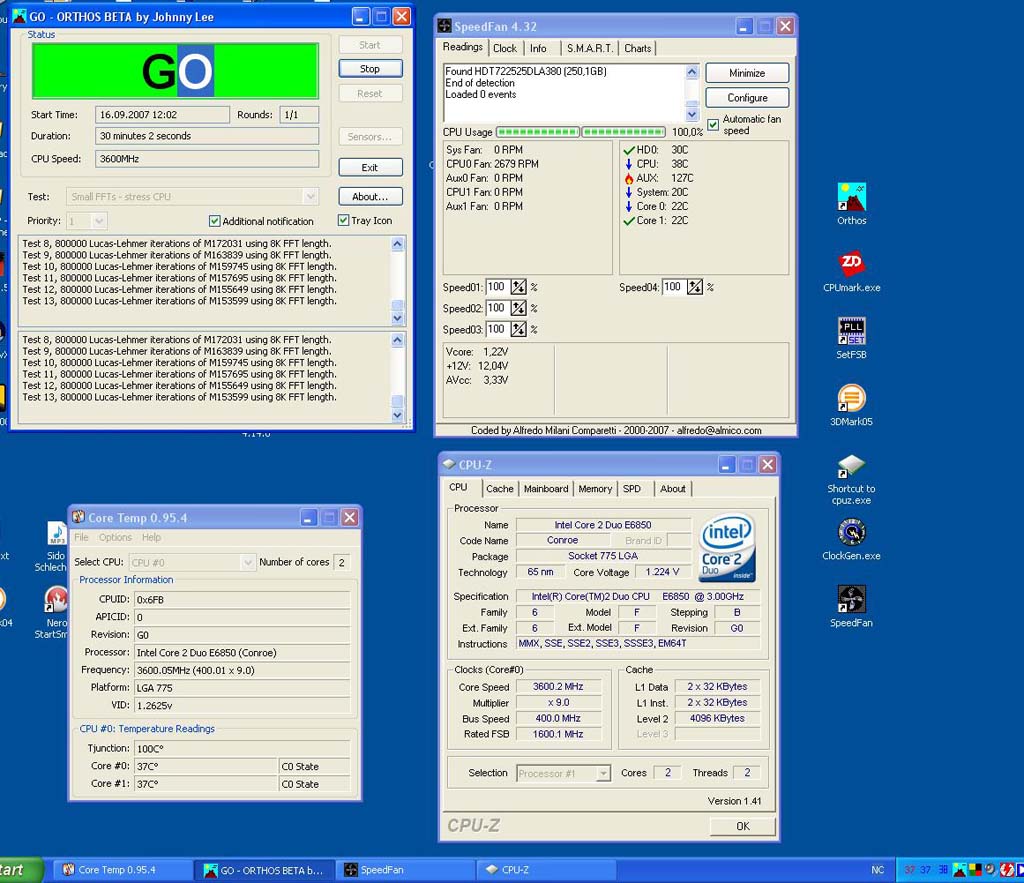The height and width of the screenshot is (883, 1024).
Task: Click the CPU-Z title bar icon
Action: [x=449, y=464]
